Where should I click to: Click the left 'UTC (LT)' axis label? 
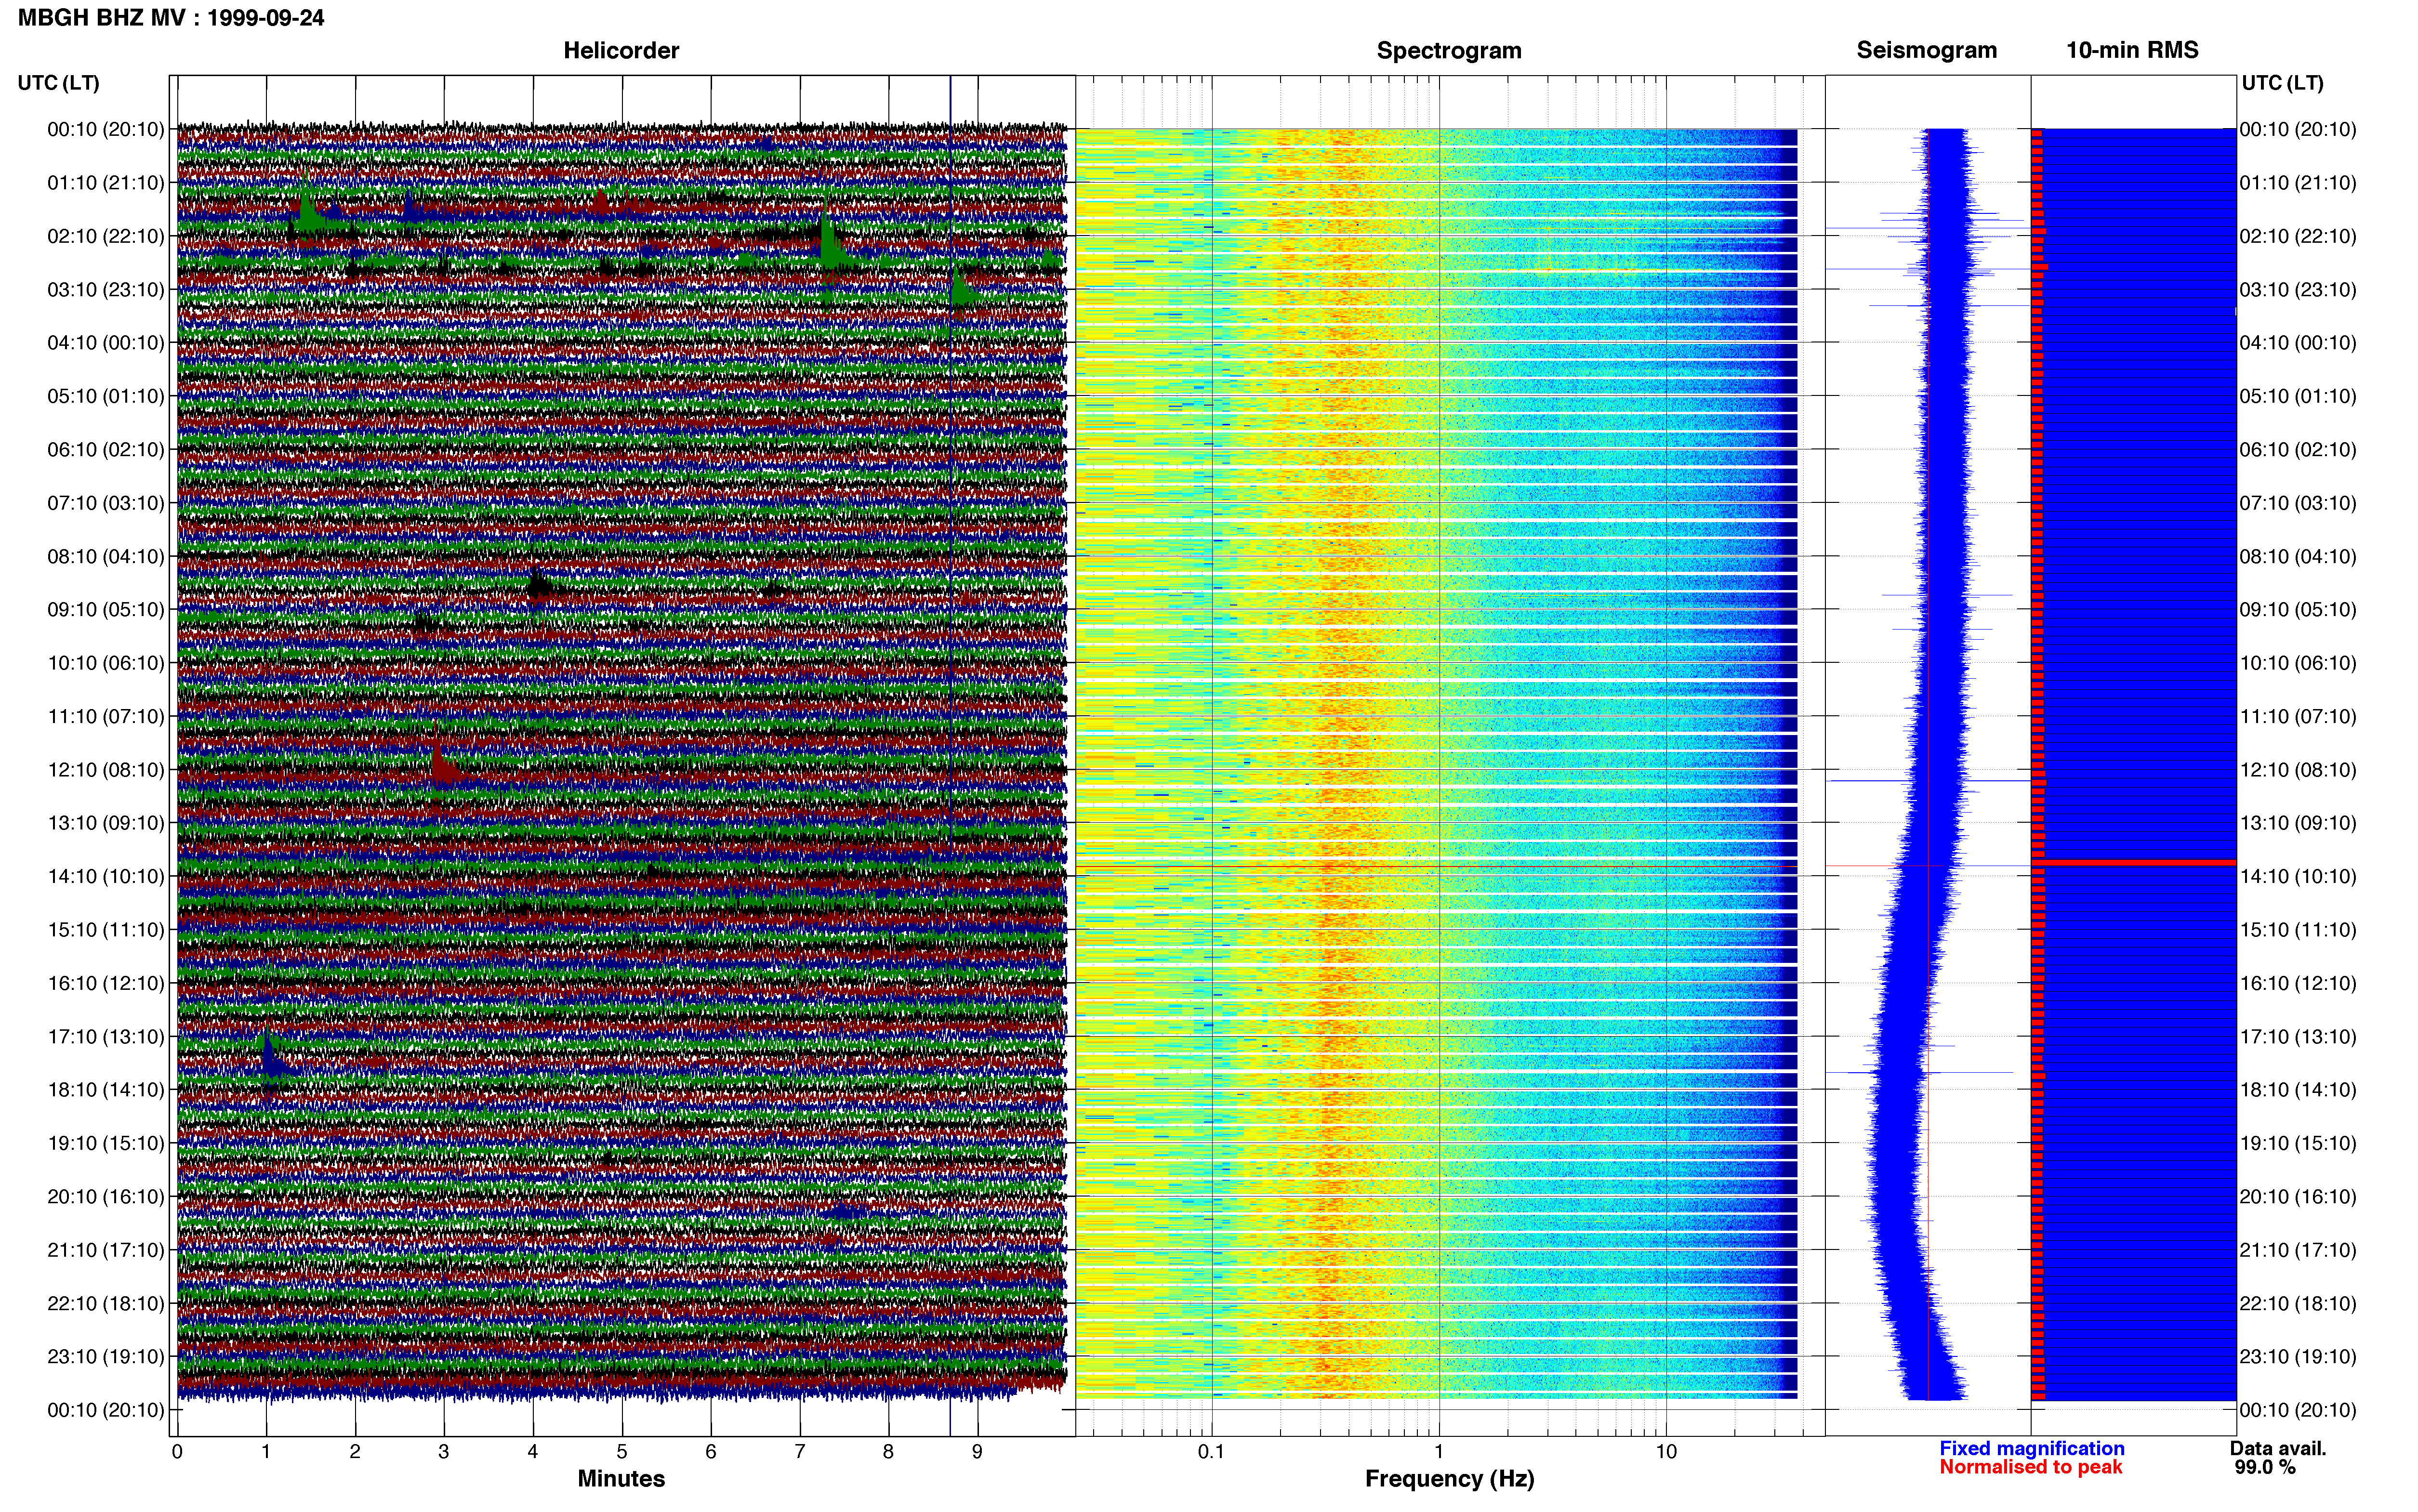click(x=58, y=83)
